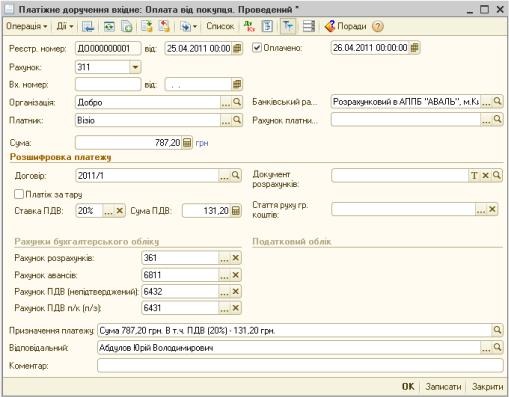Enable the Платіж за тару checkbox
The width and height of the screenshot is (509, 397).
pos(19,194)
